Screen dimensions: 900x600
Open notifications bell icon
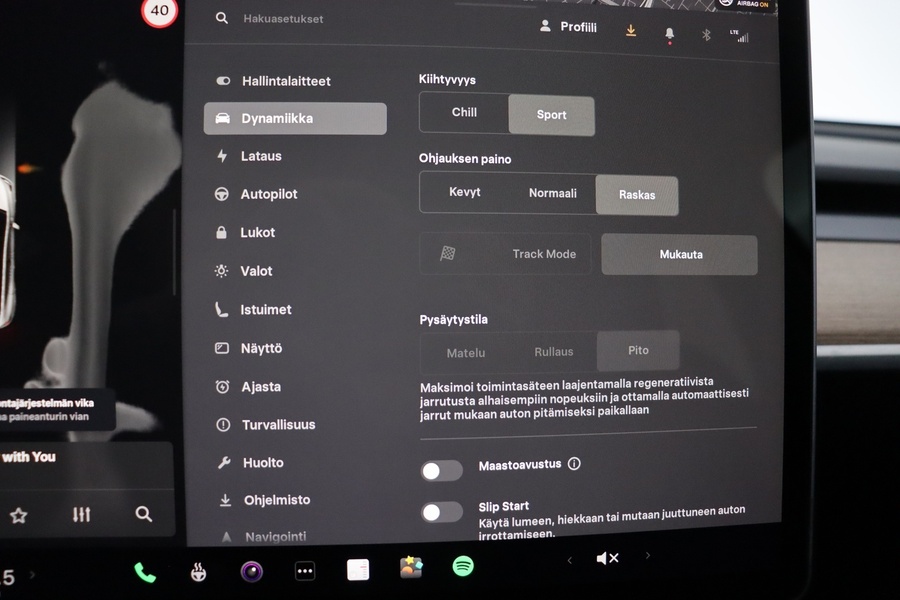669,33
